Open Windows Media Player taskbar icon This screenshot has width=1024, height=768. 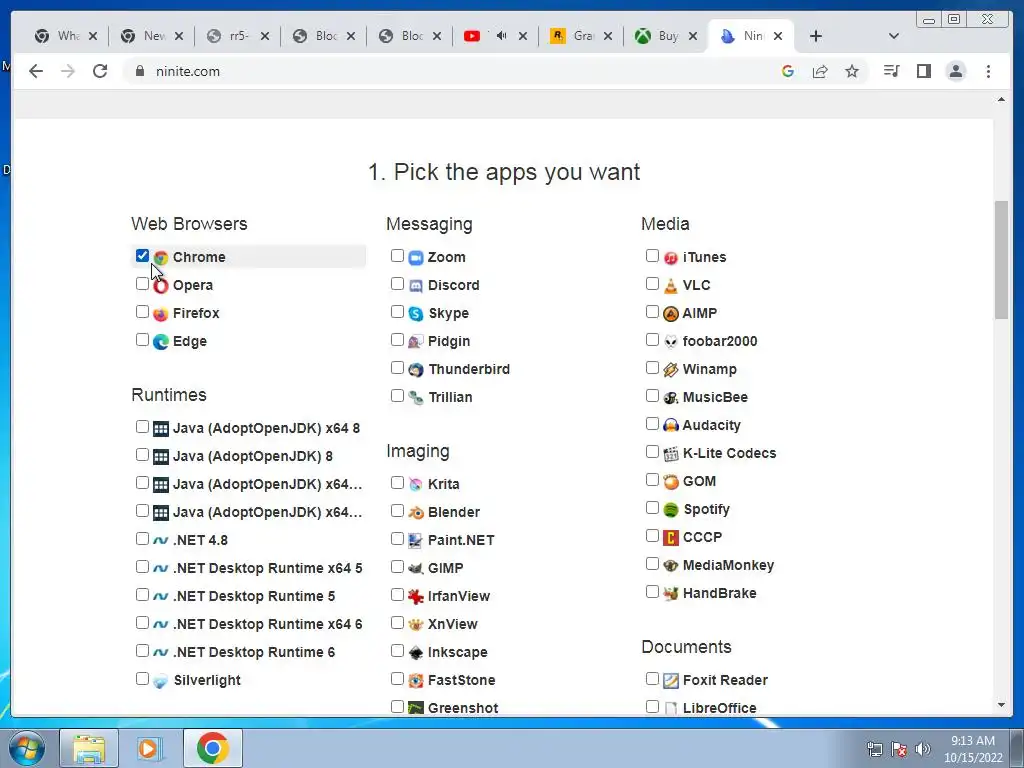point(148,748)
